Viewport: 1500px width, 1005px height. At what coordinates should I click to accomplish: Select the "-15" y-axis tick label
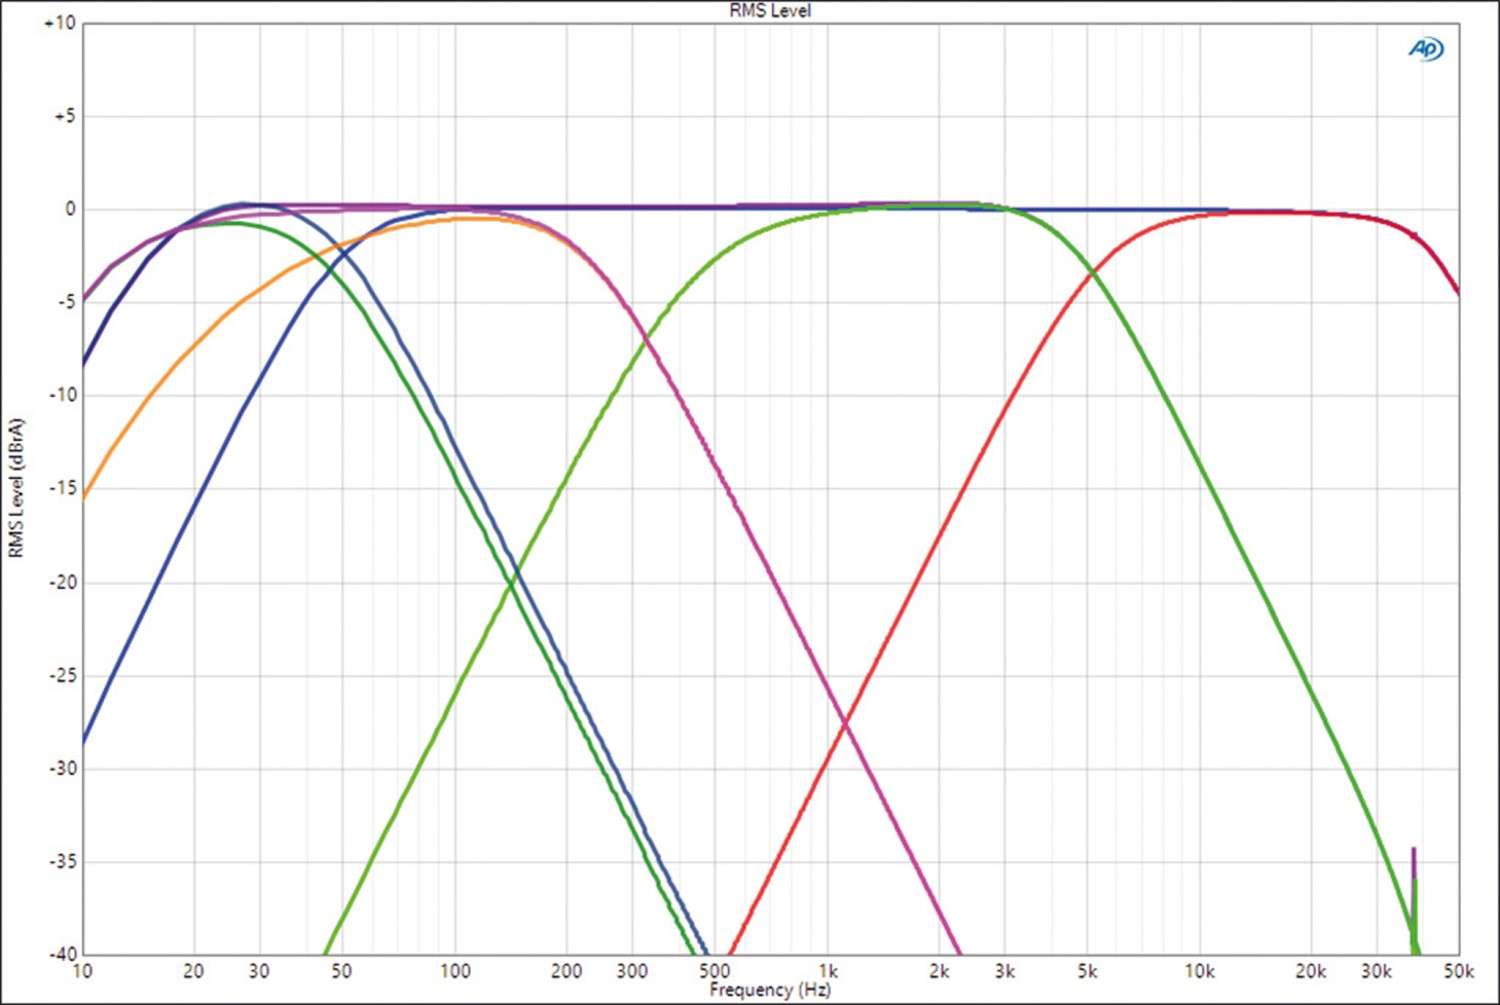(x=61, y=488)
